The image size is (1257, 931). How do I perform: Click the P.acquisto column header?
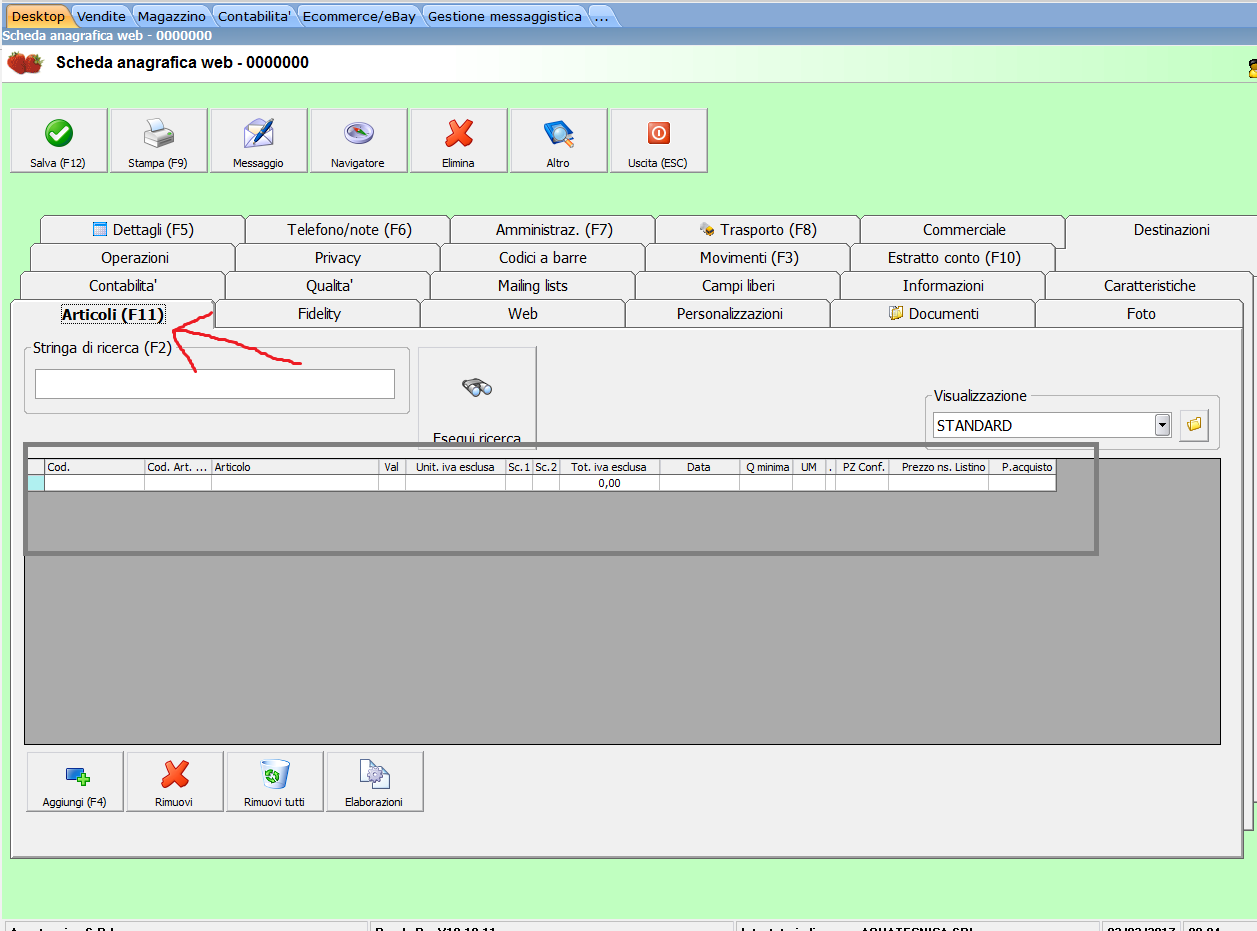(1023, 467)
